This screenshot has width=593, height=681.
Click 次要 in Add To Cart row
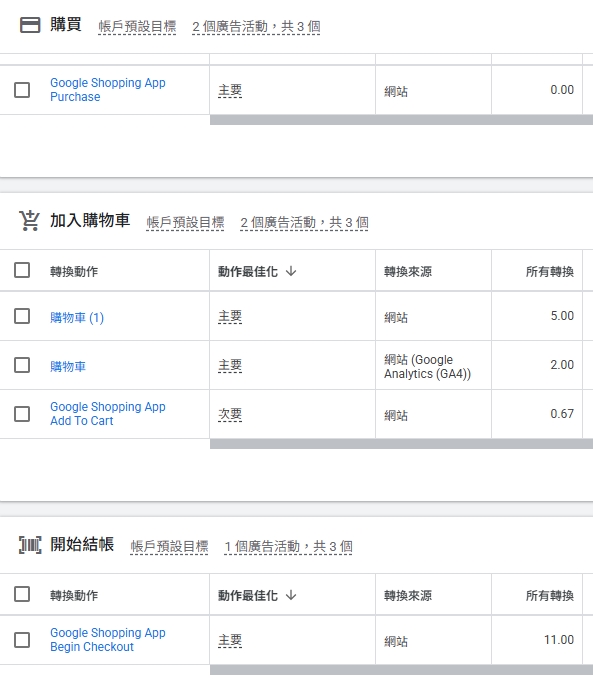230,414
